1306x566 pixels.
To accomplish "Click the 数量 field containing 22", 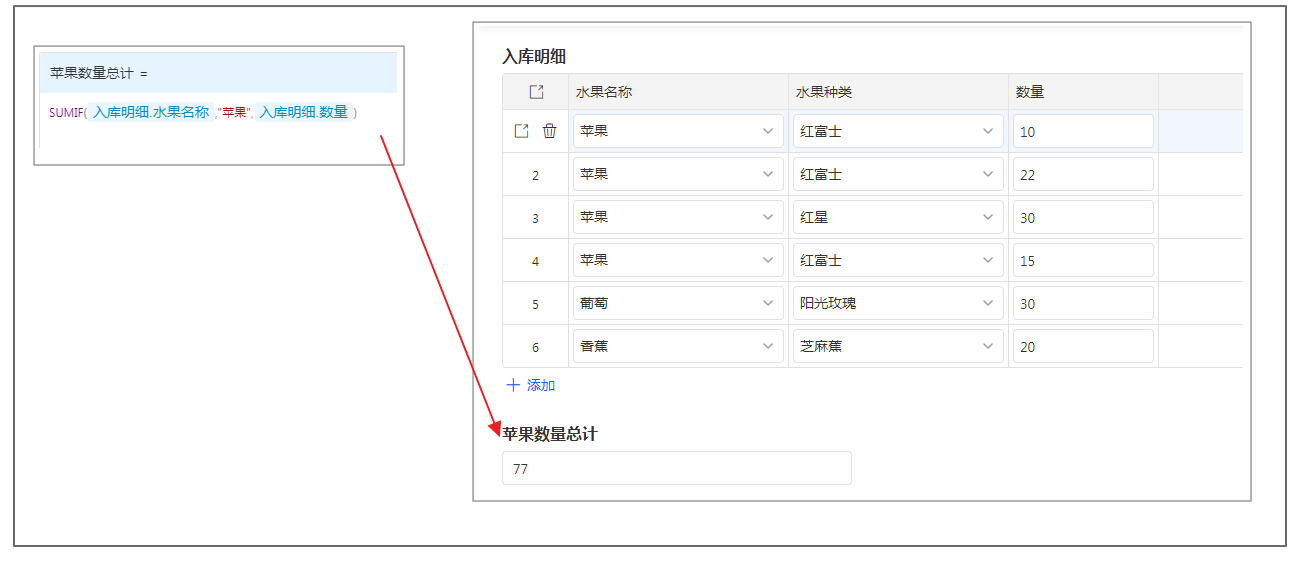I will (1082, 174).
